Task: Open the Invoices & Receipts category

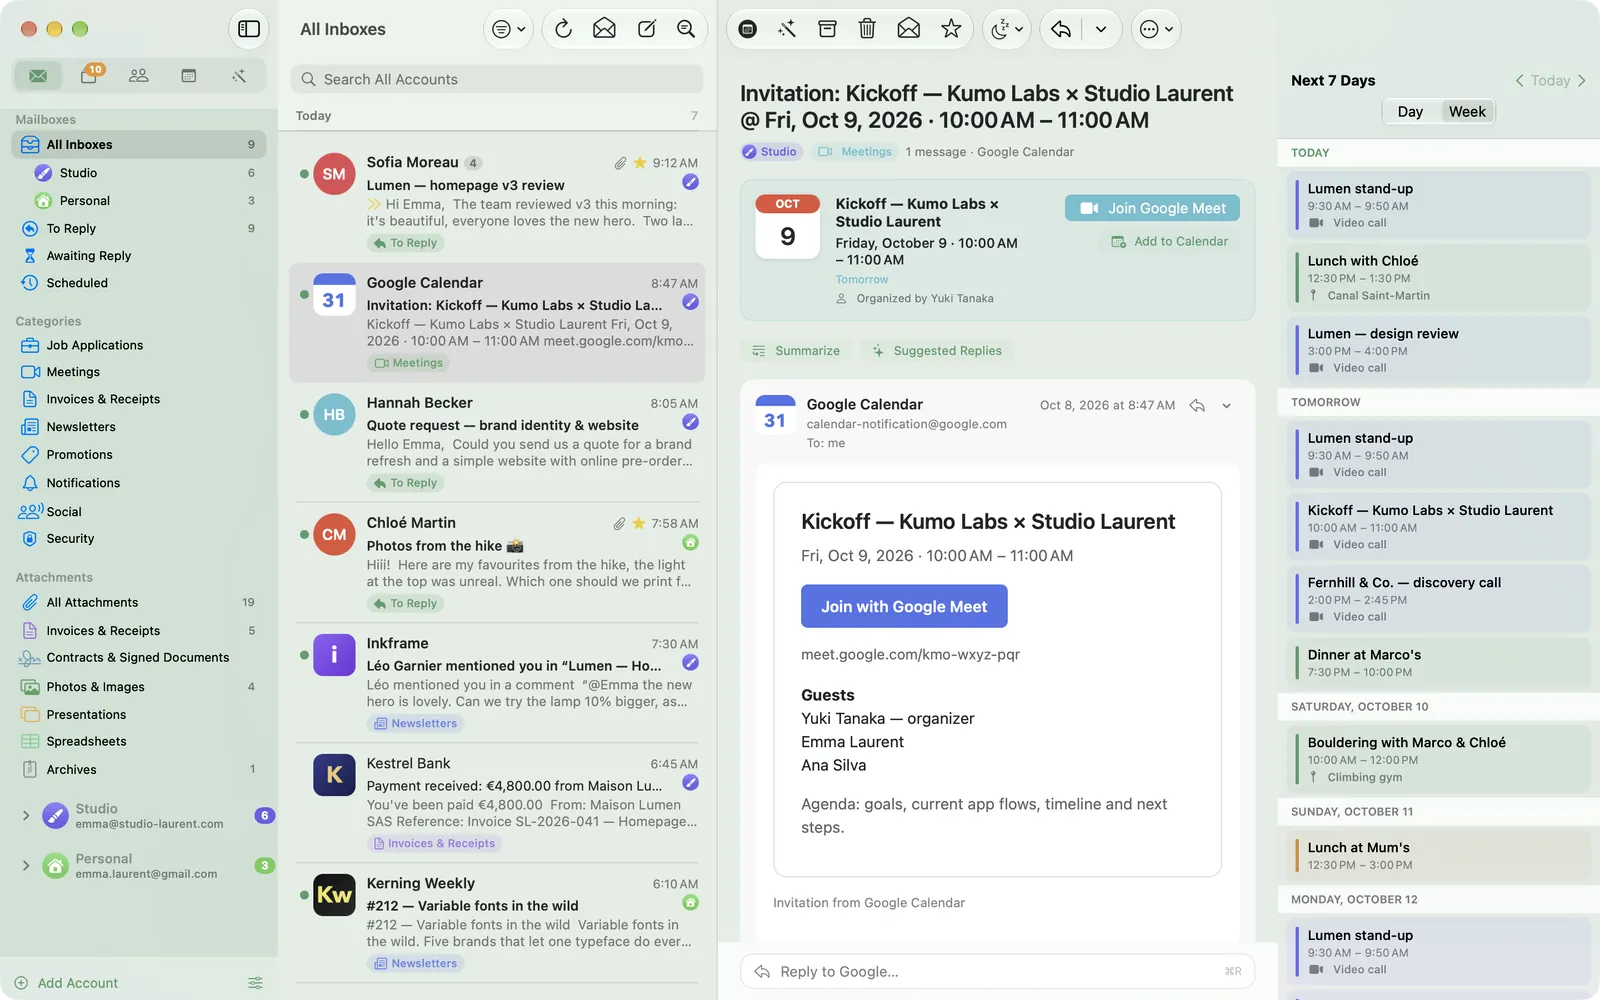Action: click(139, 399)
